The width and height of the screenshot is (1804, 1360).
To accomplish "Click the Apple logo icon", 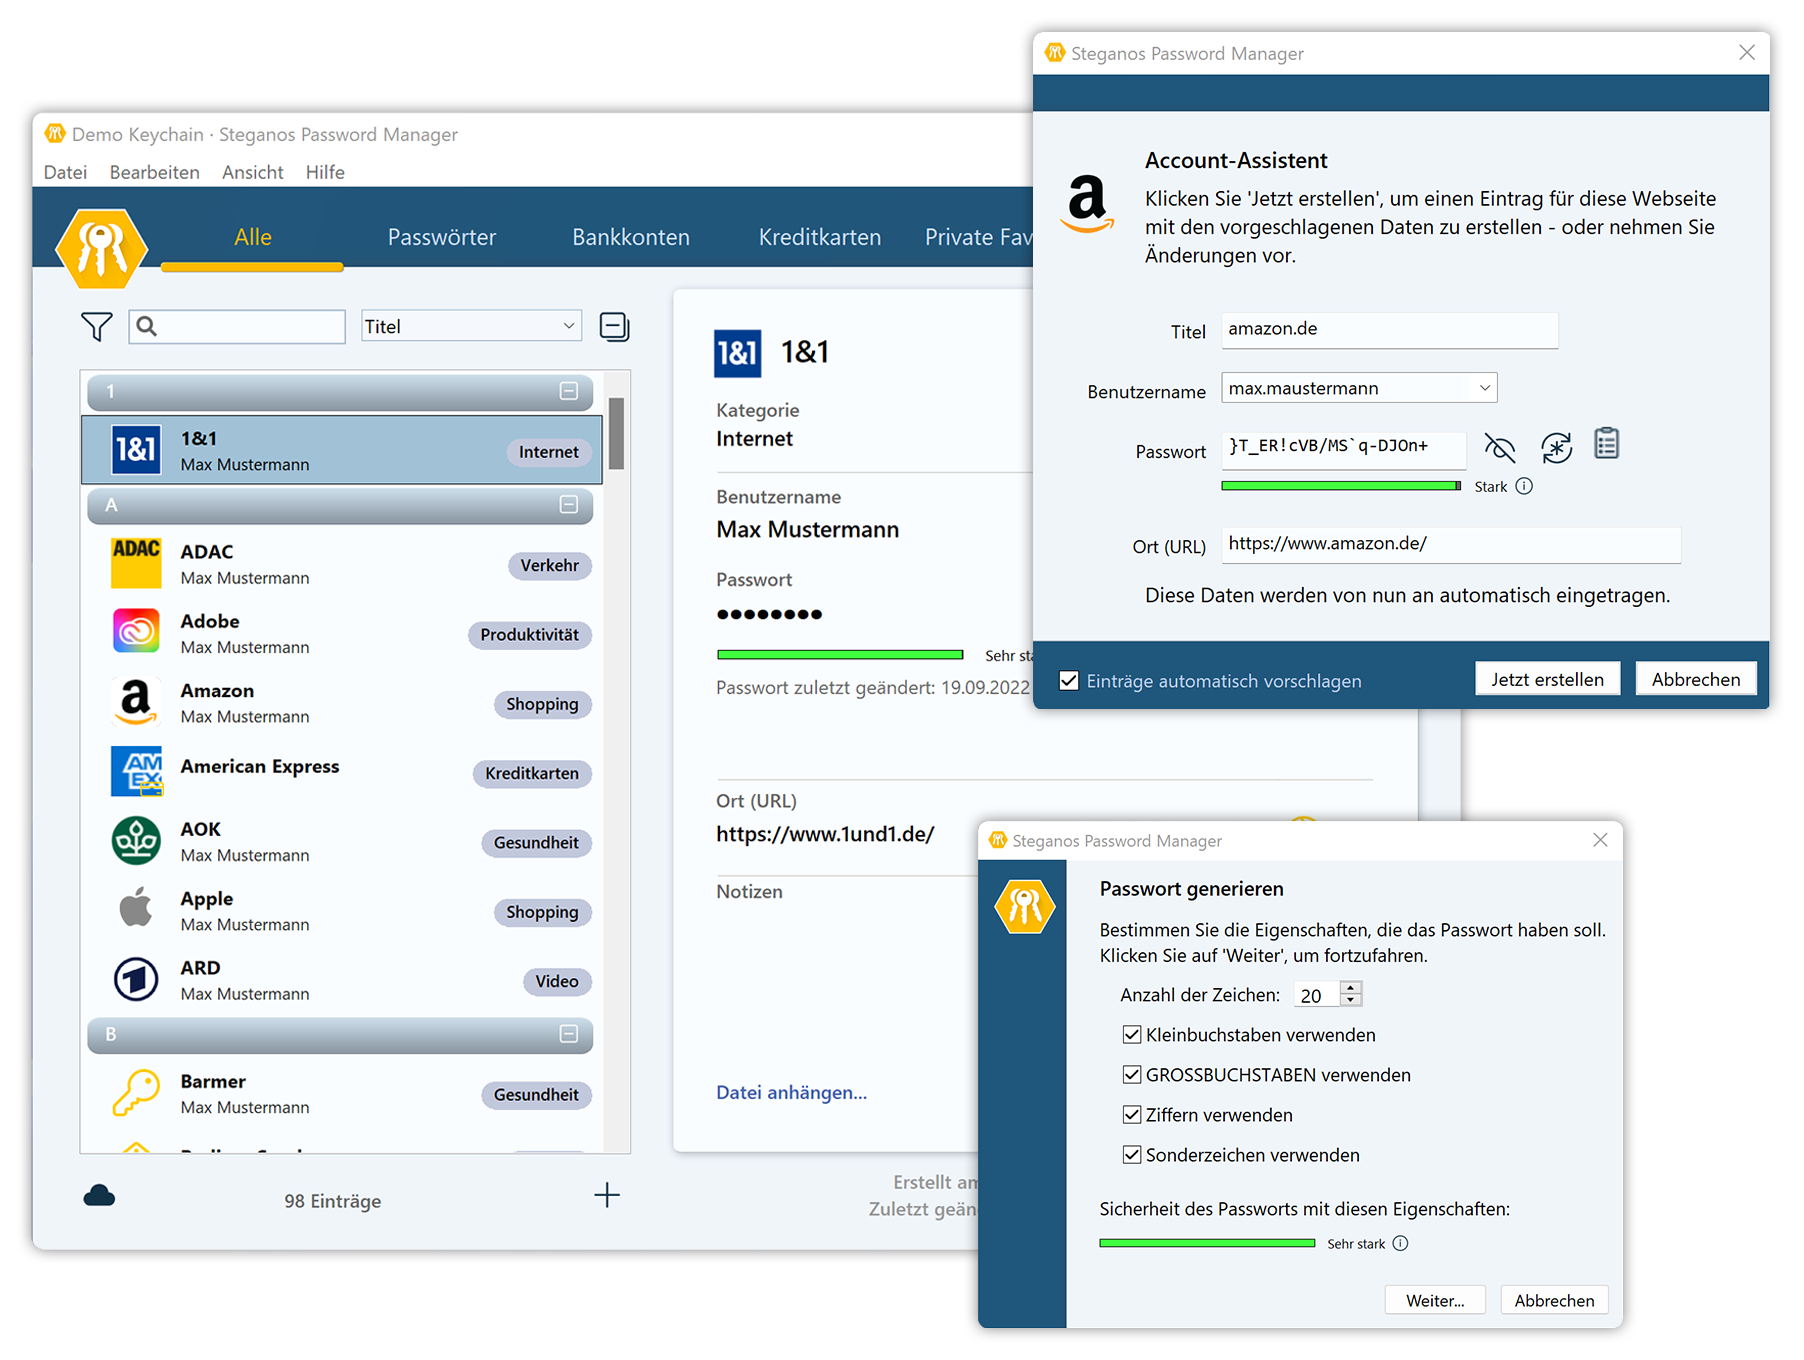I will point(136,908).
